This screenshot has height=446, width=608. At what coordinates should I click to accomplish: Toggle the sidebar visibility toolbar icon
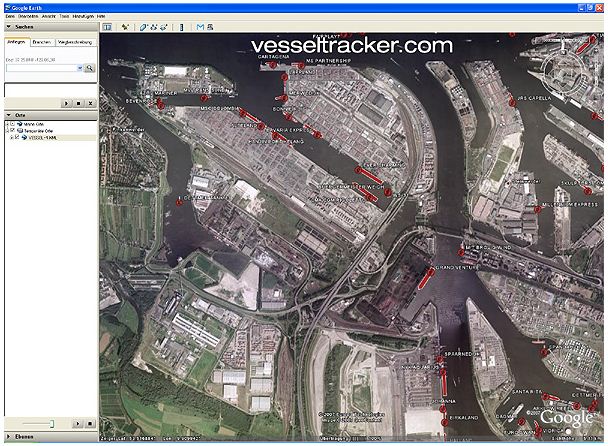pyautogui.click(x=107, y=27)
